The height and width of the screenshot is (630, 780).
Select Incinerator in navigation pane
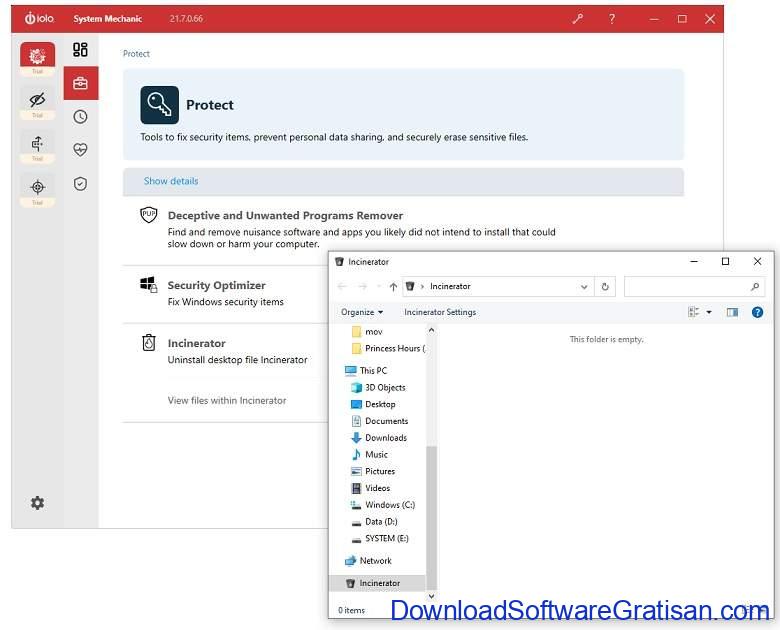pyautogui.click(x=377, y=583)
